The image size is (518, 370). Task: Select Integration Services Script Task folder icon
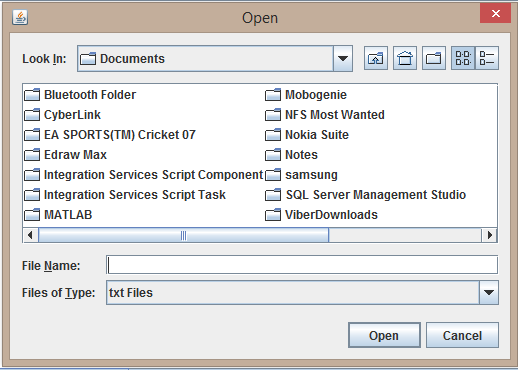click(32, 195)
